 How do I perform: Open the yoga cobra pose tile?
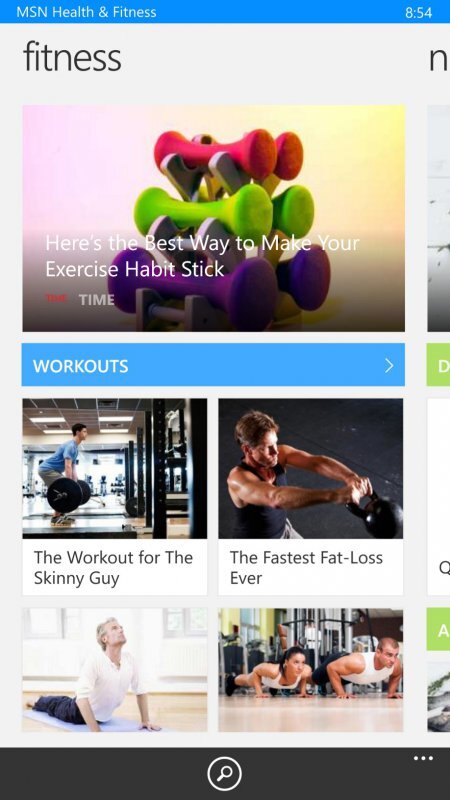click(115, 670)
